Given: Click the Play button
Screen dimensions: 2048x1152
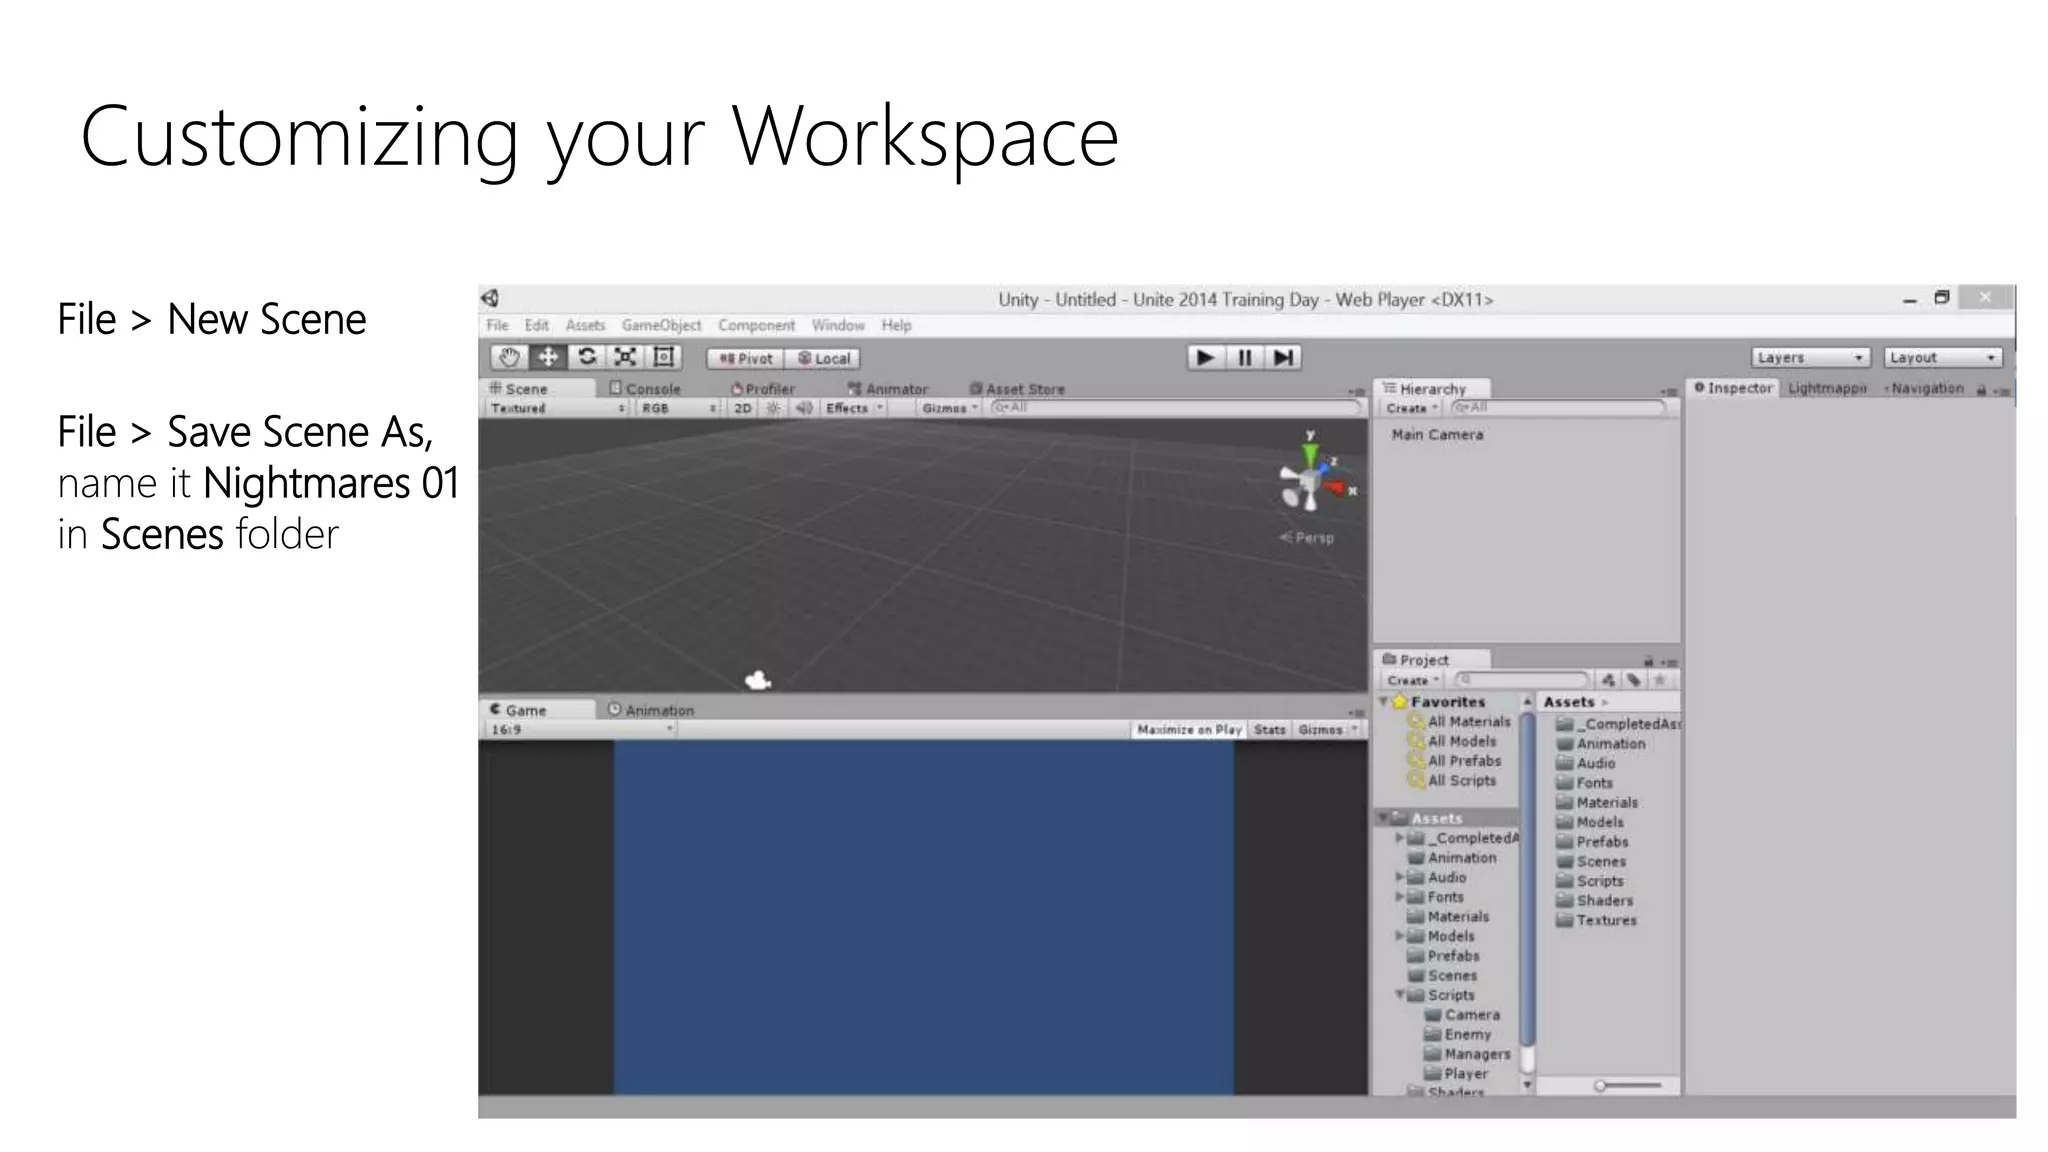Looking at the screenshot, I should pyautogui.click(x=1206, y=357).
